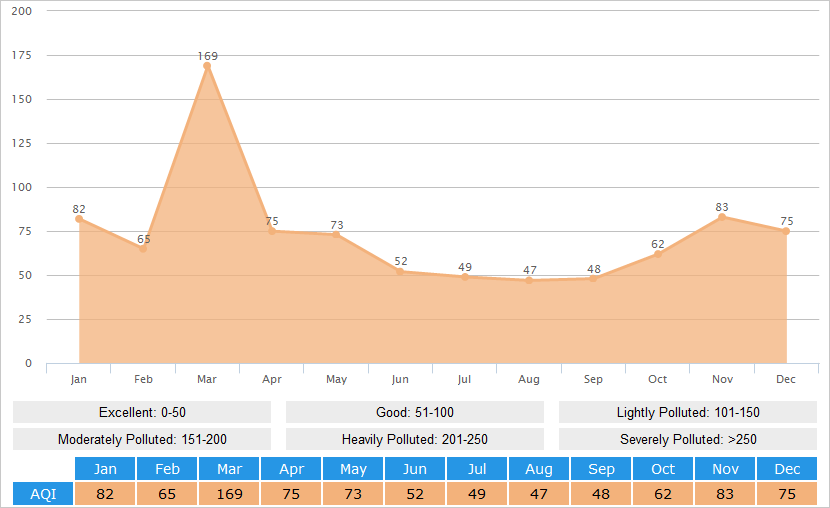Click the table cell with AQI value 52

coord(415,494)
